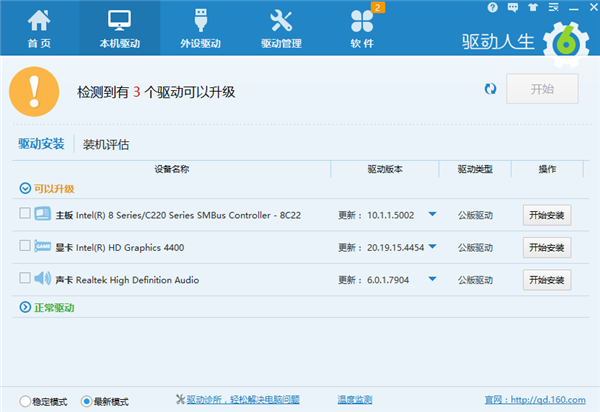Open the 首页 home tab
This screenshot has width=600, height=412.
coord(38,29)
